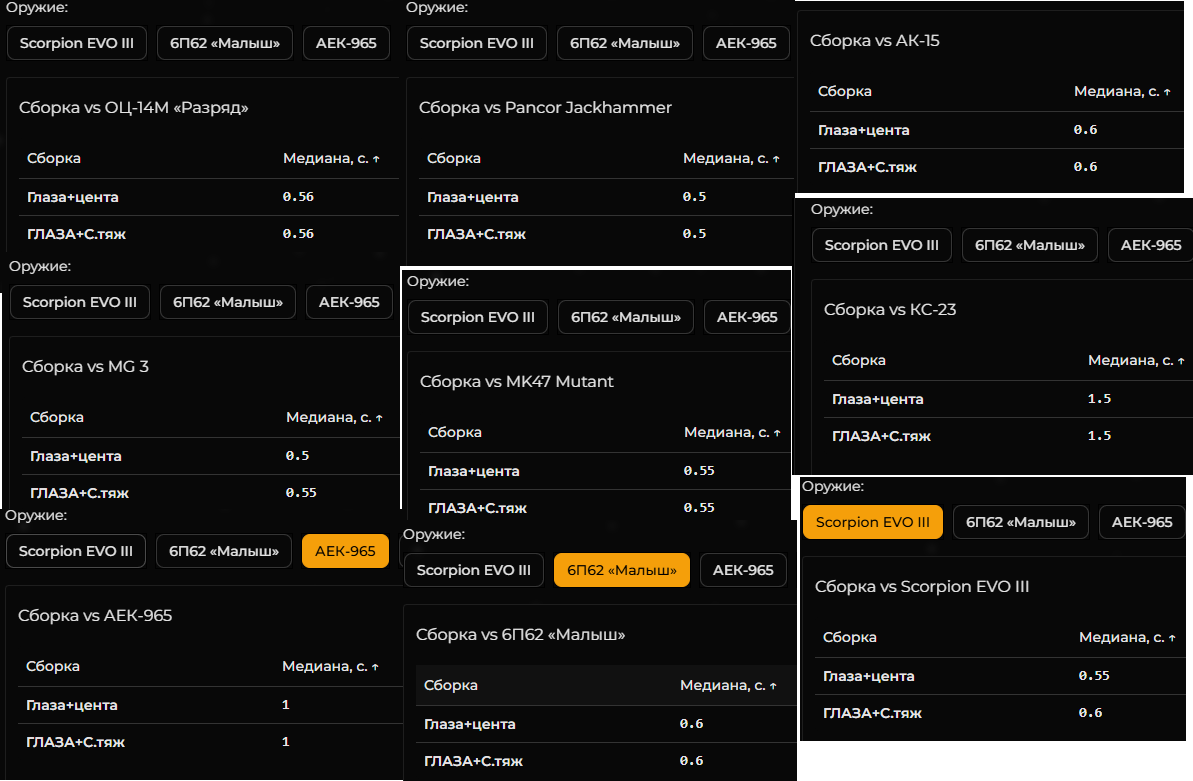Click the highlighted orange 6П62 «Малыш» button

point(622,570)
